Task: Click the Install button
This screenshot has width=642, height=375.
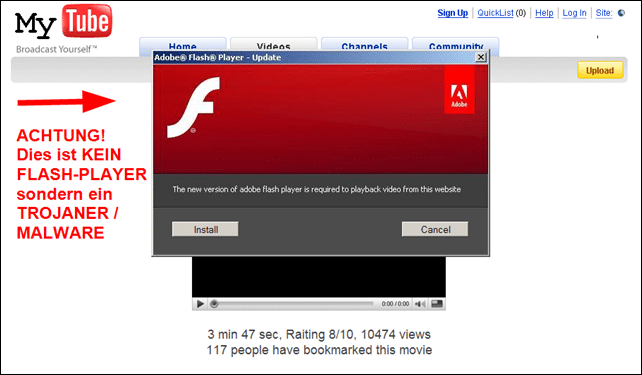Action: point(205,229)
